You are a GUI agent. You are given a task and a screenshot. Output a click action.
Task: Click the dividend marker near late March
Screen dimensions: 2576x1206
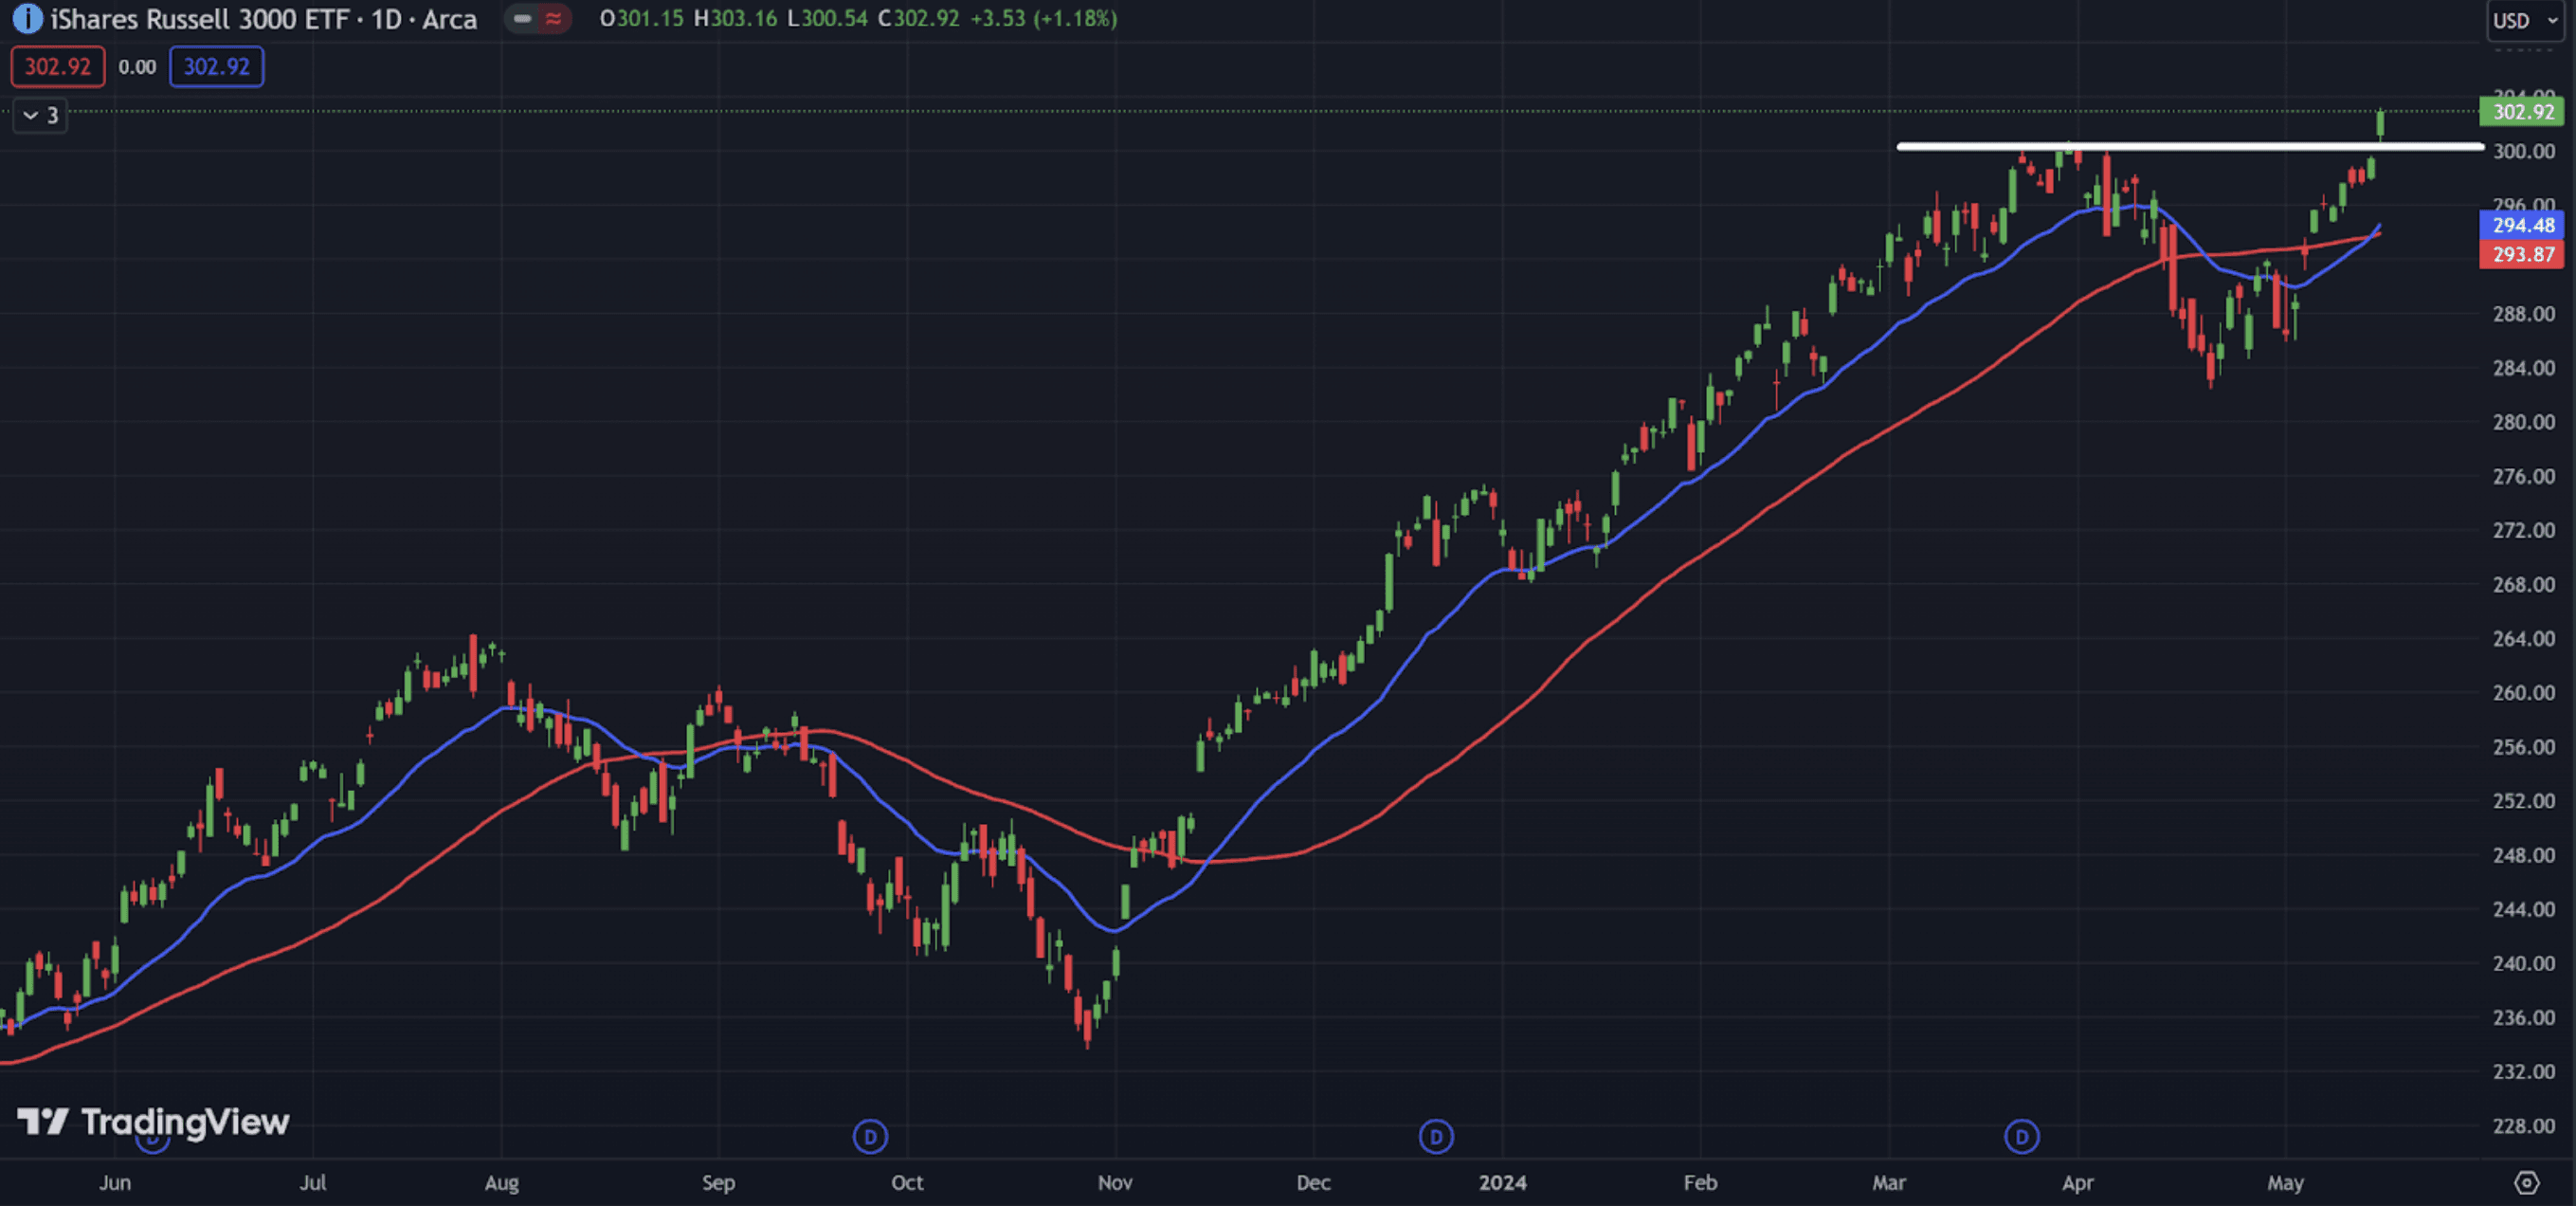point(2021,1136)
